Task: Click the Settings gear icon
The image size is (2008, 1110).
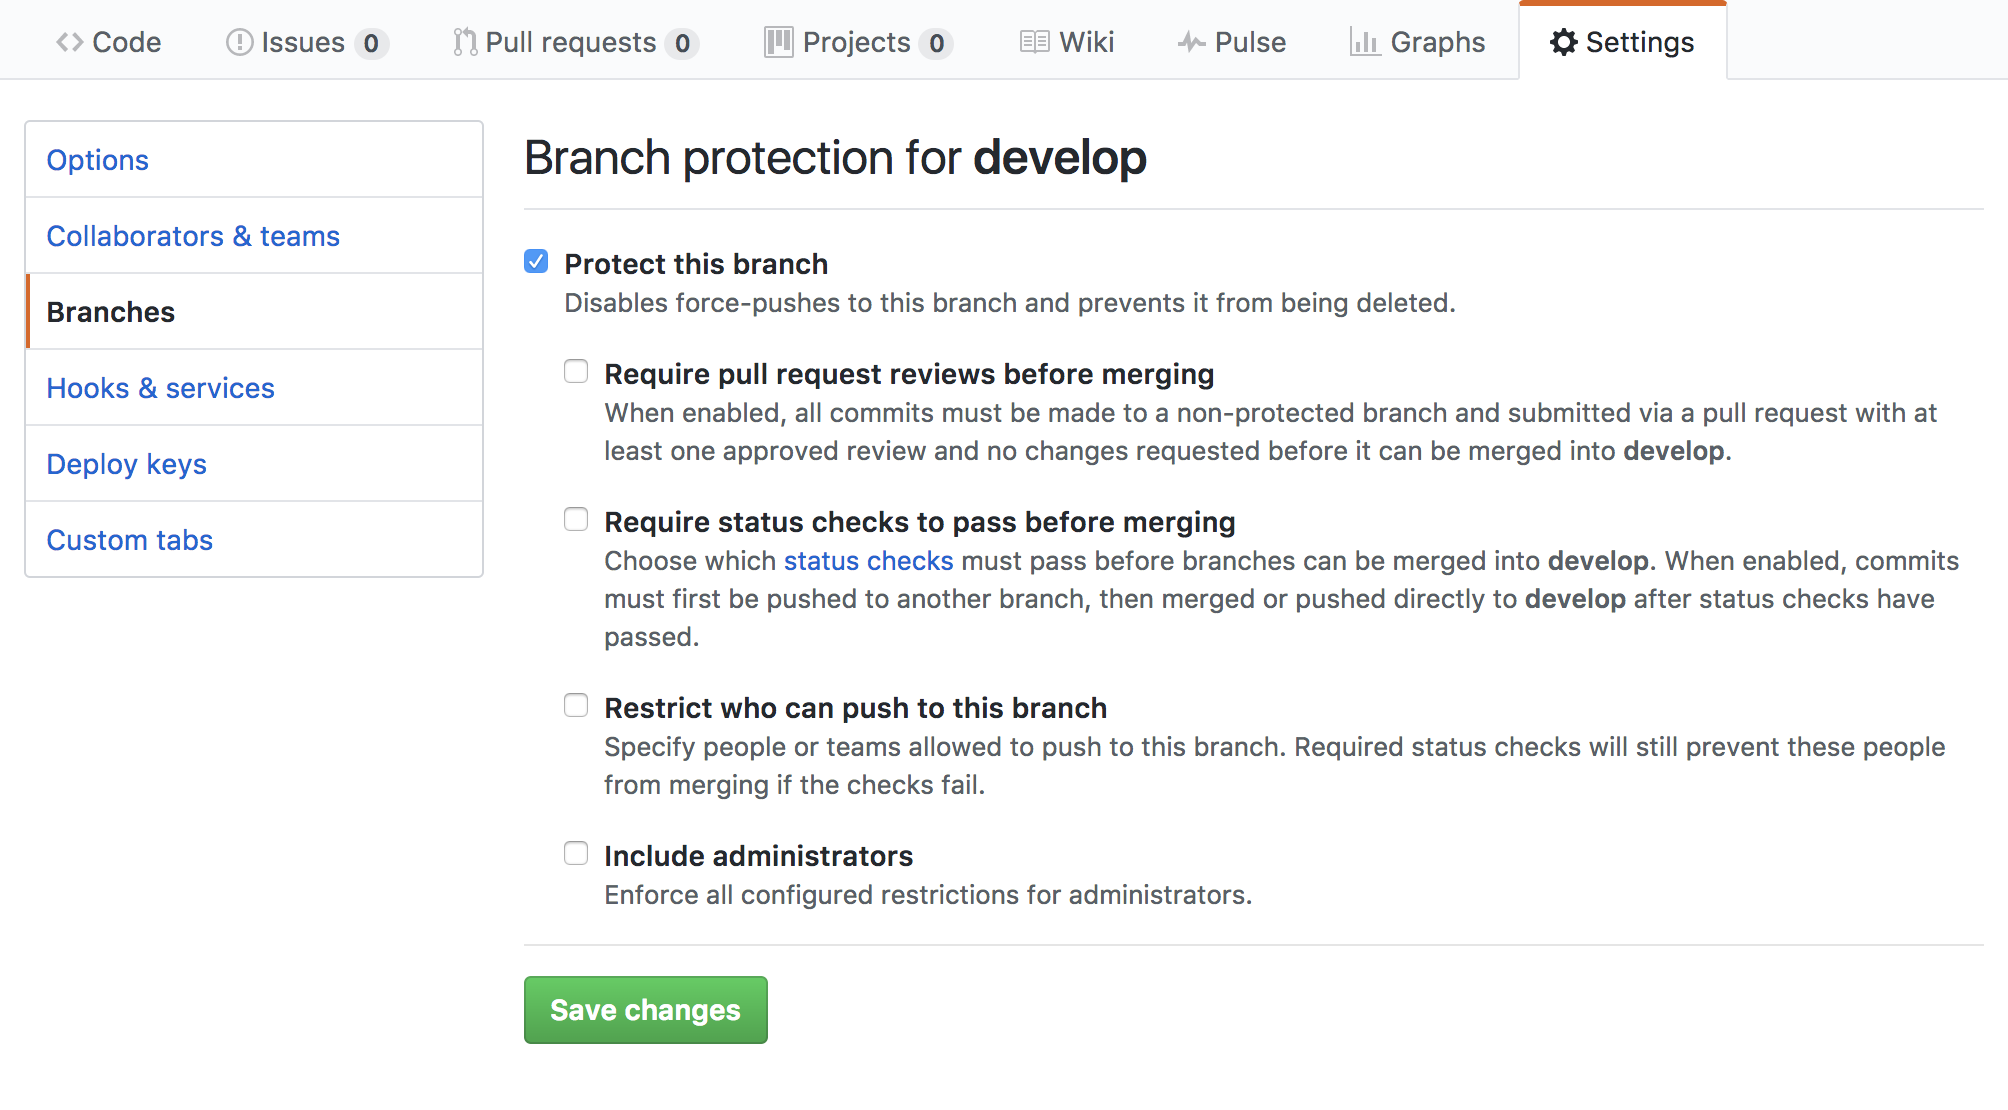Action: [x=1563, y=42]
